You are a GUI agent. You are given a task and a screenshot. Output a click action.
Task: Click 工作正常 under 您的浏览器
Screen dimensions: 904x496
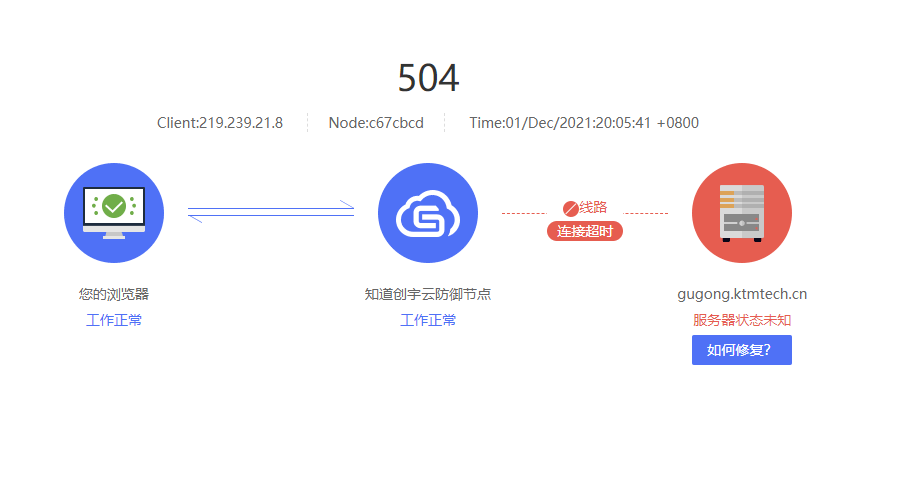click(114, 320)
